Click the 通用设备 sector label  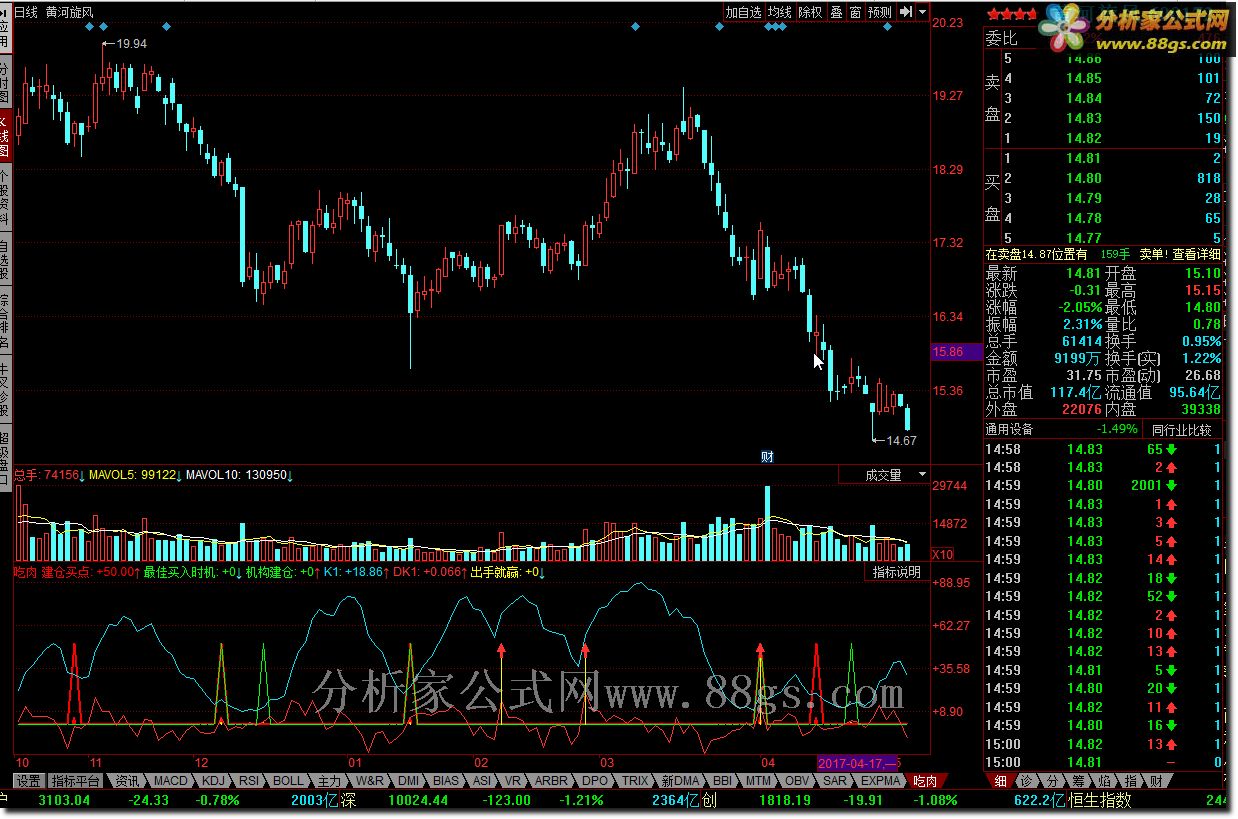pyautogui.click(x=1009, y=429)
